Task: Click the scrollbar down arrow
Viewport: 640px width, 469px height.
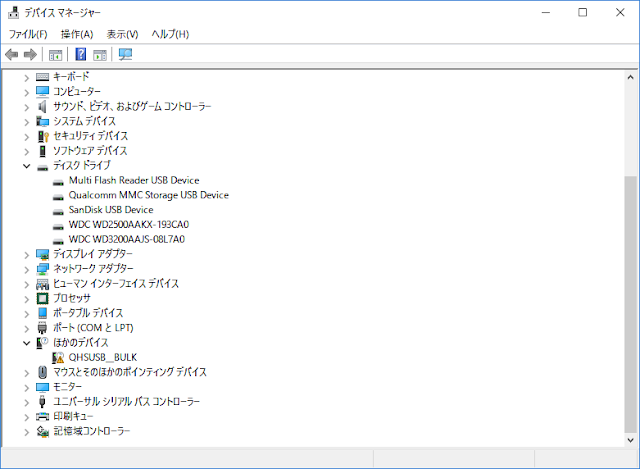Action: (631, 440)
